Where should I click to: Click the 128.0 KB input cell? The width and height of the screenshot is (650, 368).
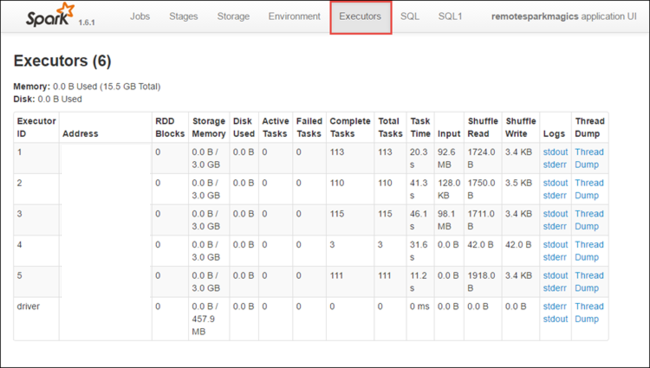click(449, 189)
